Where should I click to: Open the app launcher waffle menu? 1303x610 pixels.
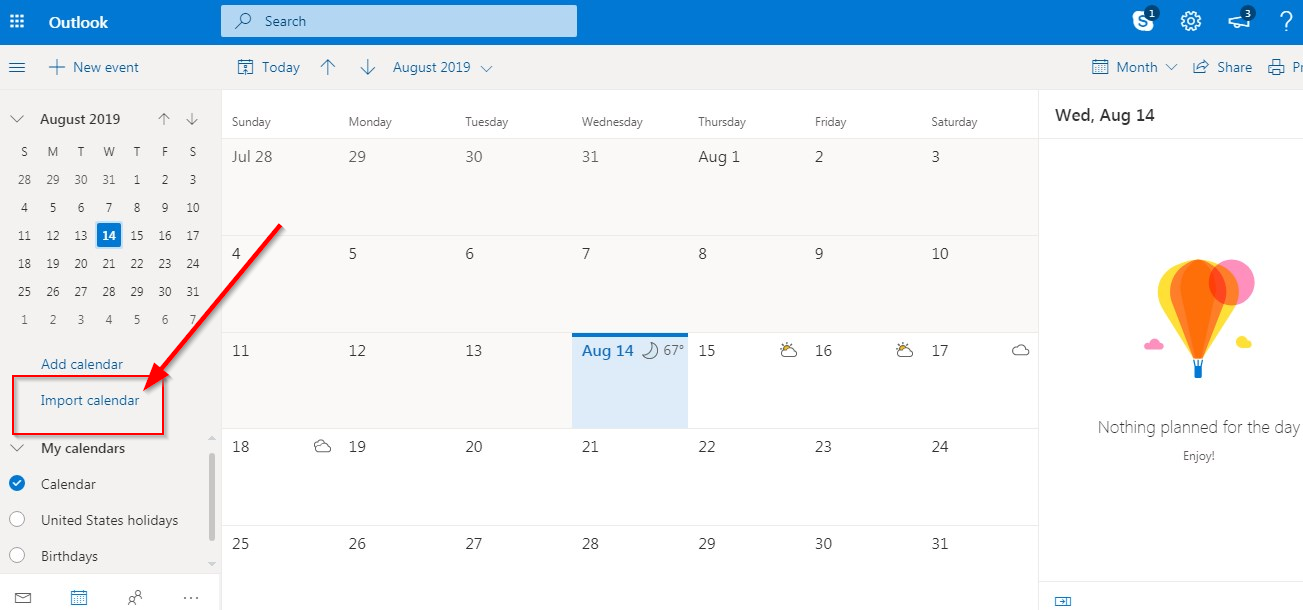coord(17,22)
